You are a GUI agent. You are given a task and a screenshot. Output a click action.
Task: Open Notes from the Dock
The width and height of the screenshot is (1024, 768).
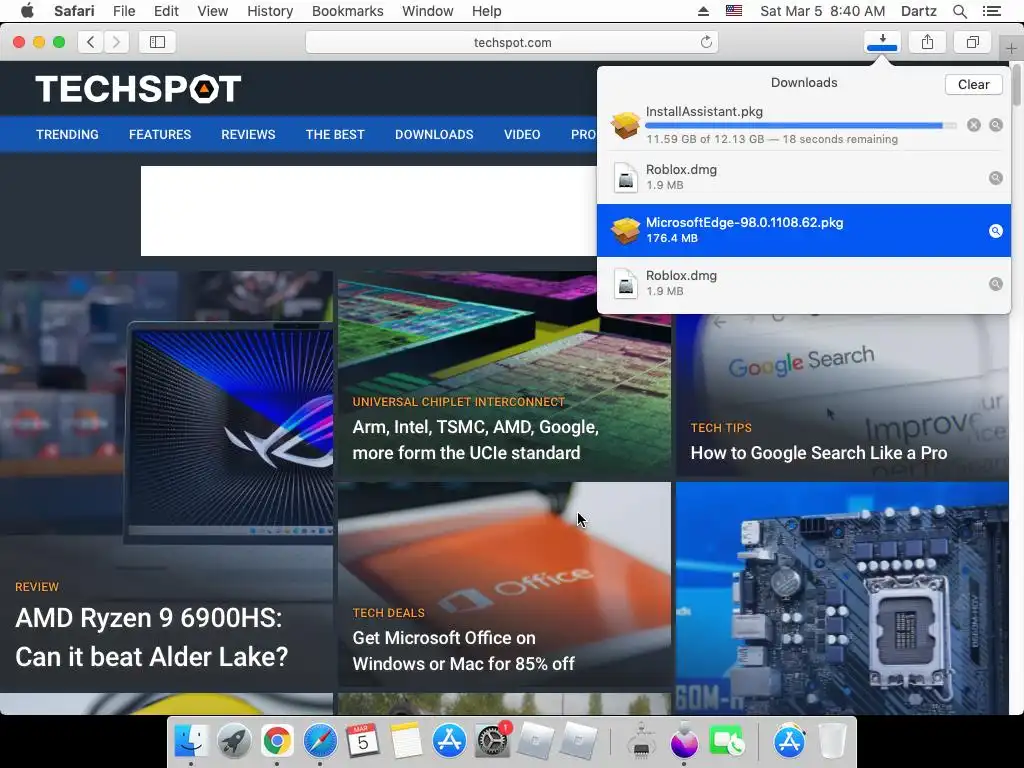click(406, 741)
